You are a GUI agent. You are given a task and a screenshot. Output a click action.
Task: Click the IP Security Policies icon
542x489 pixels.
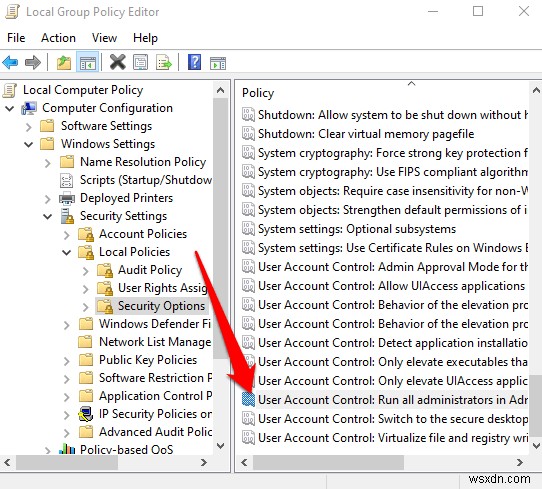coord(86,414)
